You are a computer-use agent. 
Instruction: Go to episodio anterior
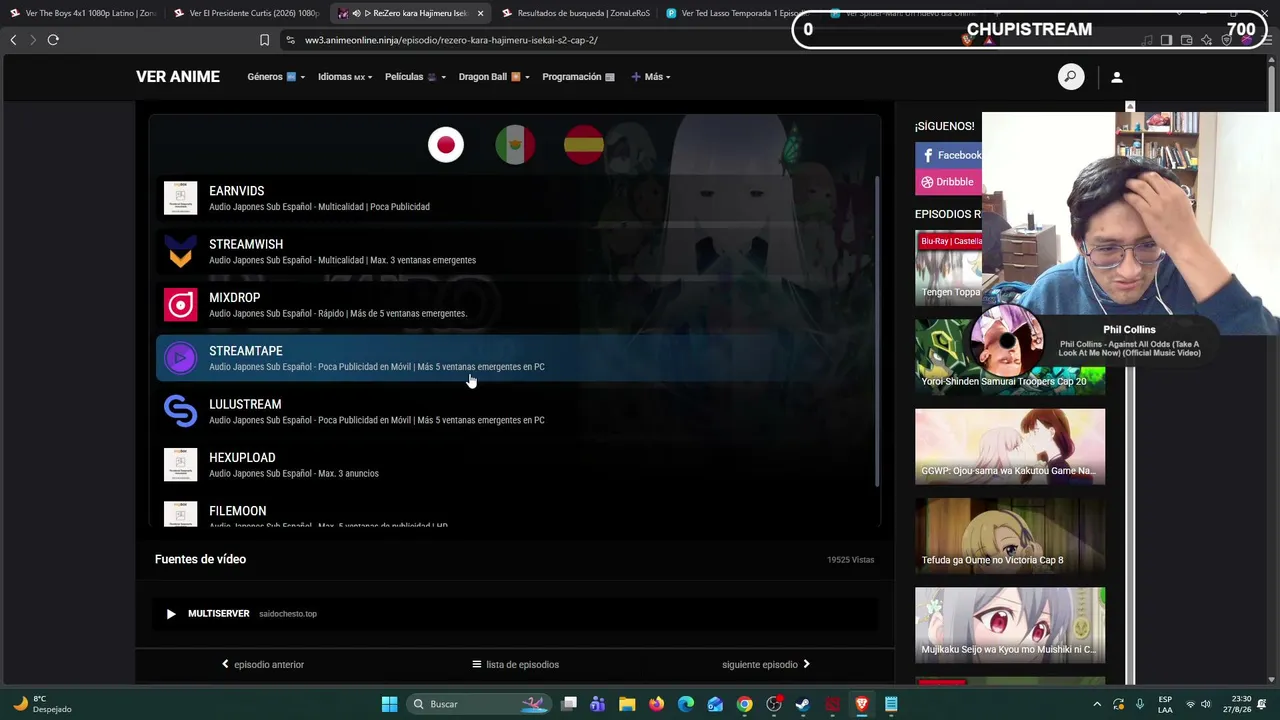tap(263, 664)
